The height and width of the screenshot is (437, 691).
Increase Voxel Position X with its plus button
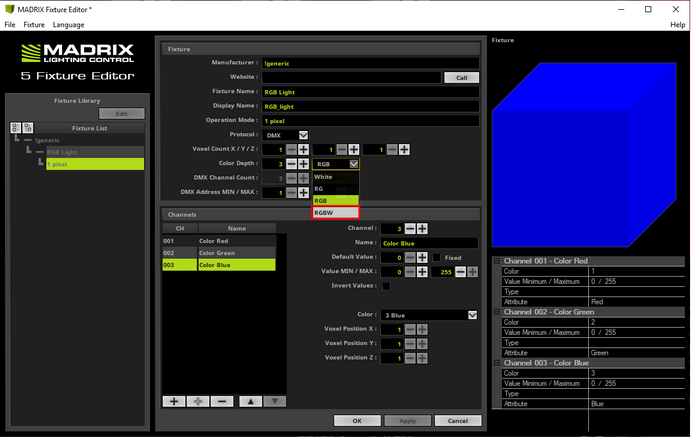tap(422, 330)
